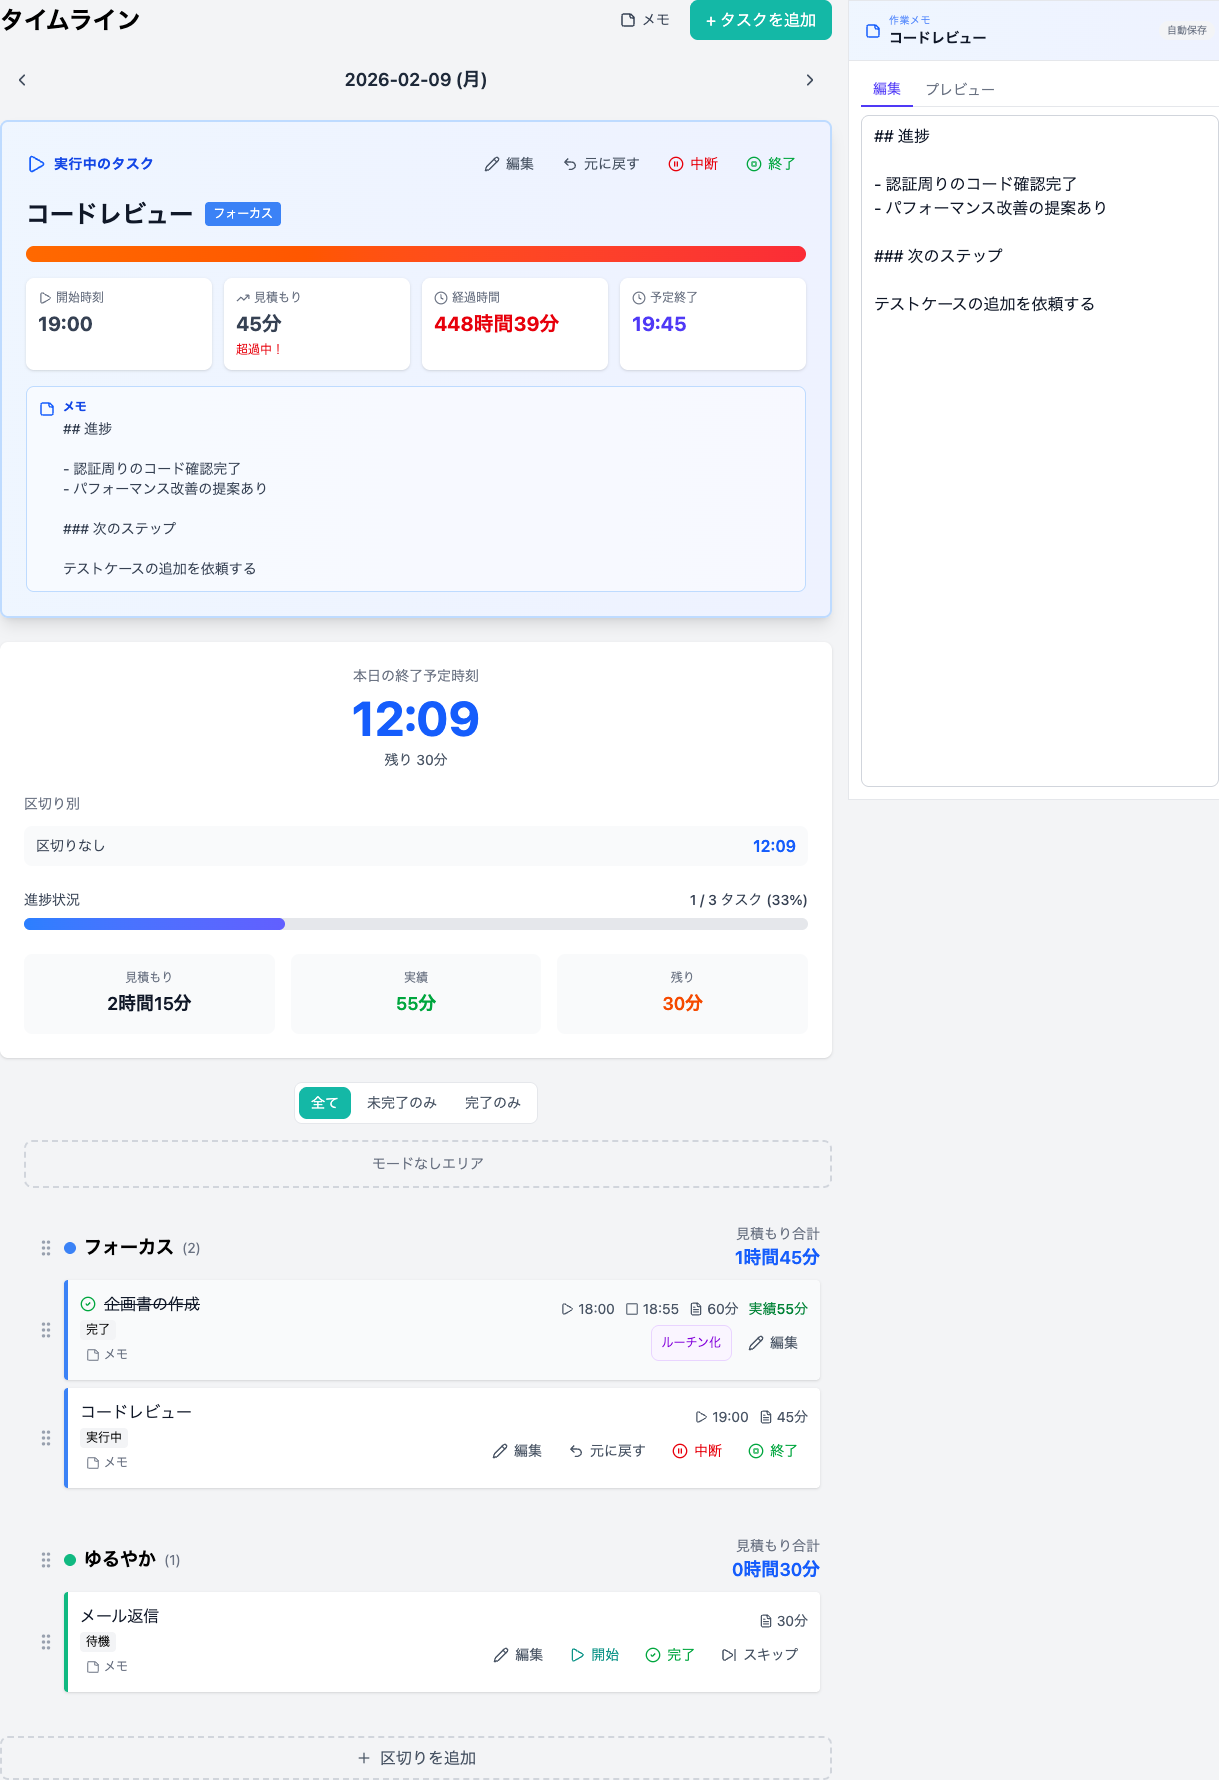Click the モードなしエリア drop zone
Viewport: 1219px width, 1780px height.
[428, 1164]
